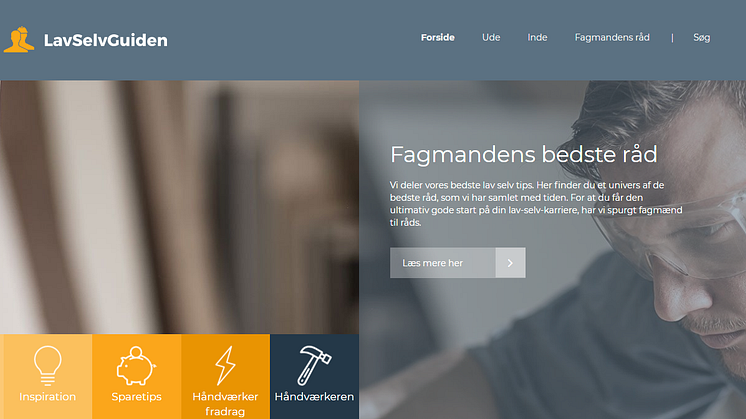Click the orange LavSelvGuiden figure logo icon
The width and height of the screenshot is (746, 419).
[x=19, y=39]
